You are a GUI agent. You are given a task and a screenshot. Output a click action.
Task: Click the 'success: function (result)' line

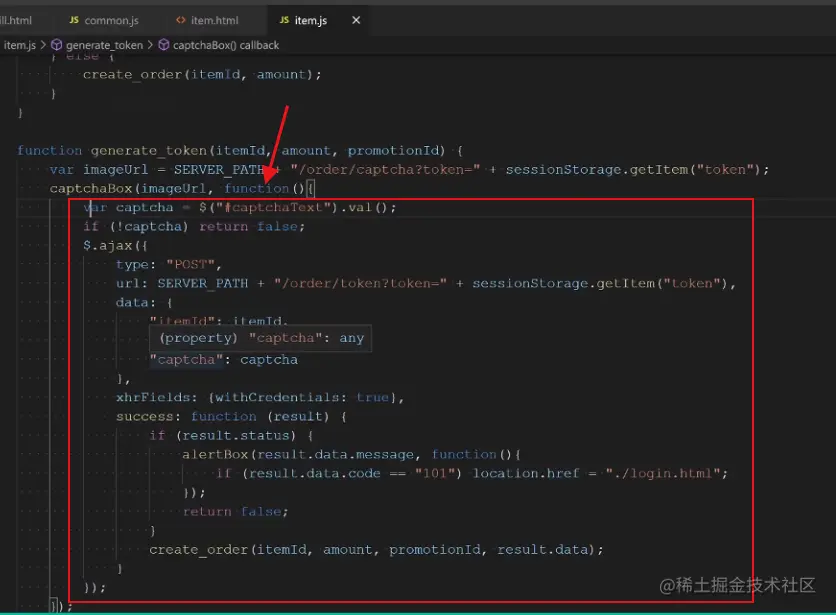231,417
